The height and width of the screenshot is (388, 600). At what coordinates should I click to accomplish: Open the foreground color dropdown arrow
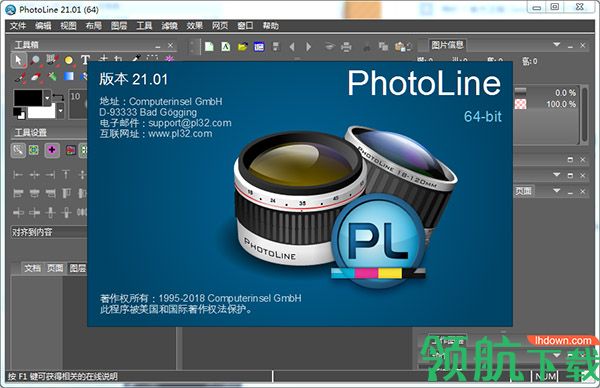tap(47, 98)
